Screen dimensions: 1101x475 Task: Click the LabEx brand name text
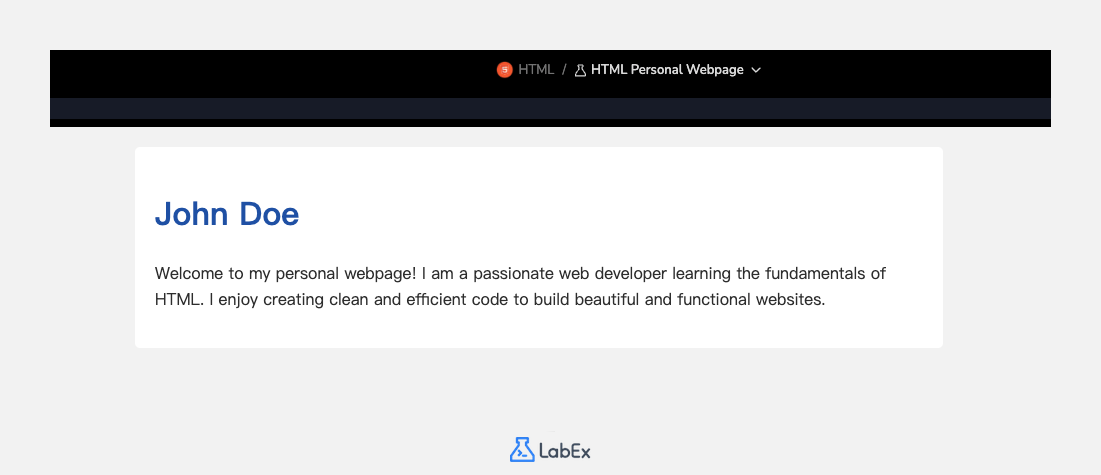point(565,451)
